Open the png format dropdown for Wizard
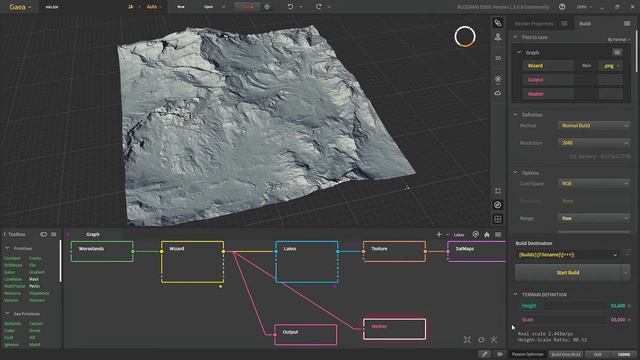 [611, 66]
